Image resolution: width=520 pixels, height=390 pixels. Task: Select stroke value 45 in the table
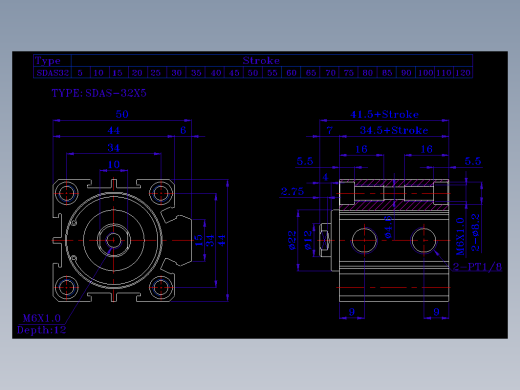click(234, 73)
